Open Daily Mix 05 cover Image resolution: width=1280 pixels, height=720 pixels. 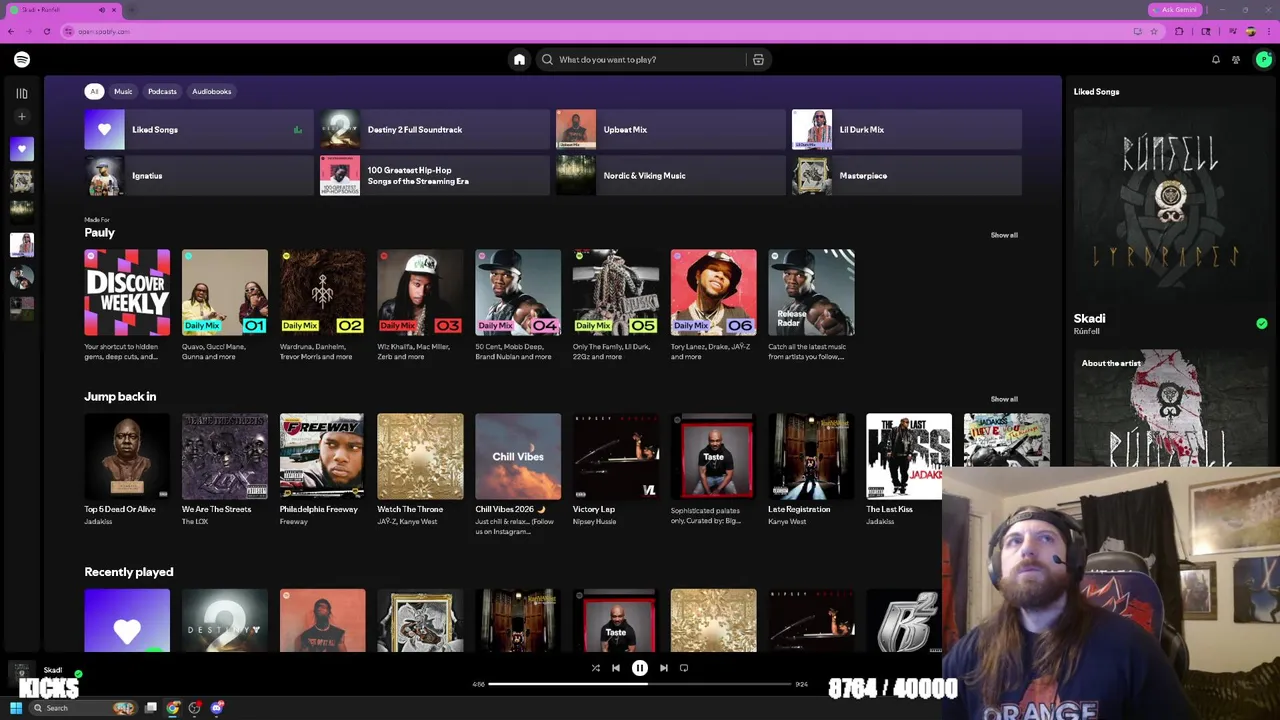click(x=616, y=292)
